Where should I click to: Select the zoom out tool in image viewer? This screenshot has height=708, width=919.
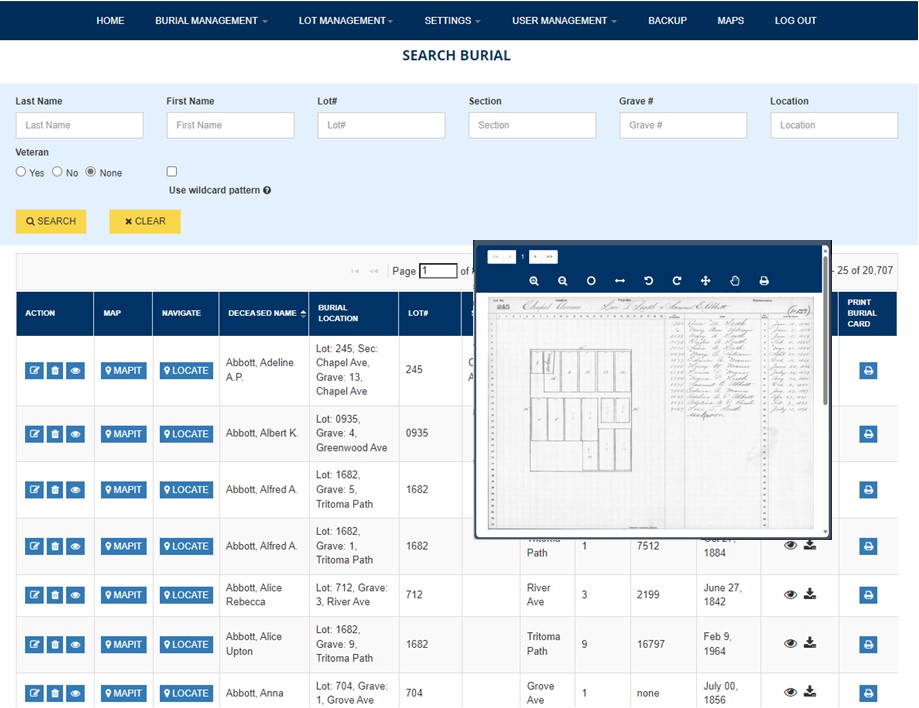click(562, 281)
